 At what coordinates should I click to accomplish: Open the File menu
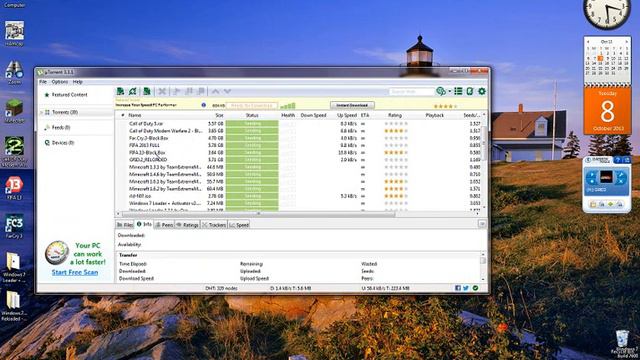(x=43, y=82)
